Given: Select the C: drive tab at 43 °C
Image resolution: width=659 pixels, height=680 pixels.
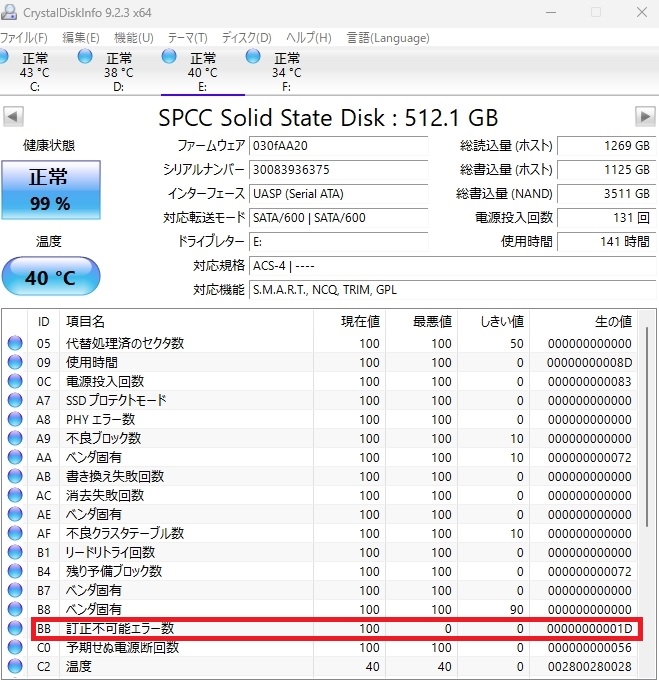Looking at the screenshot, I should pos(33,71).
